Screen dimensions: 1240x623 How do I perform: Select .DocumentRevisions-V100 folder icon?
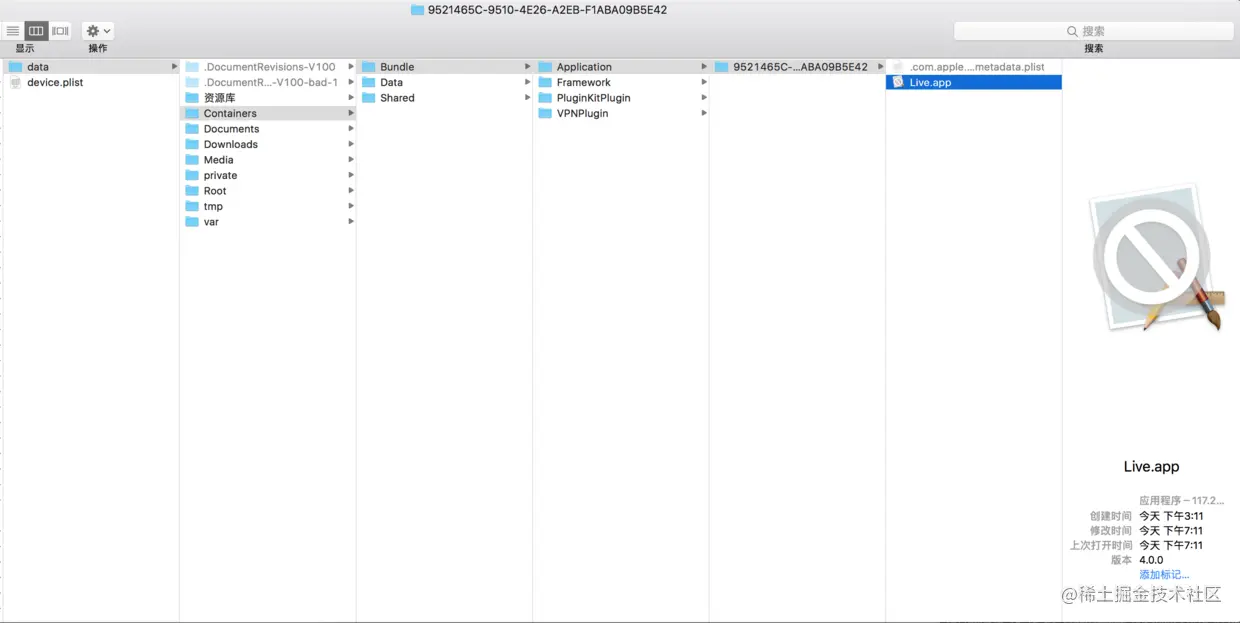192,67
